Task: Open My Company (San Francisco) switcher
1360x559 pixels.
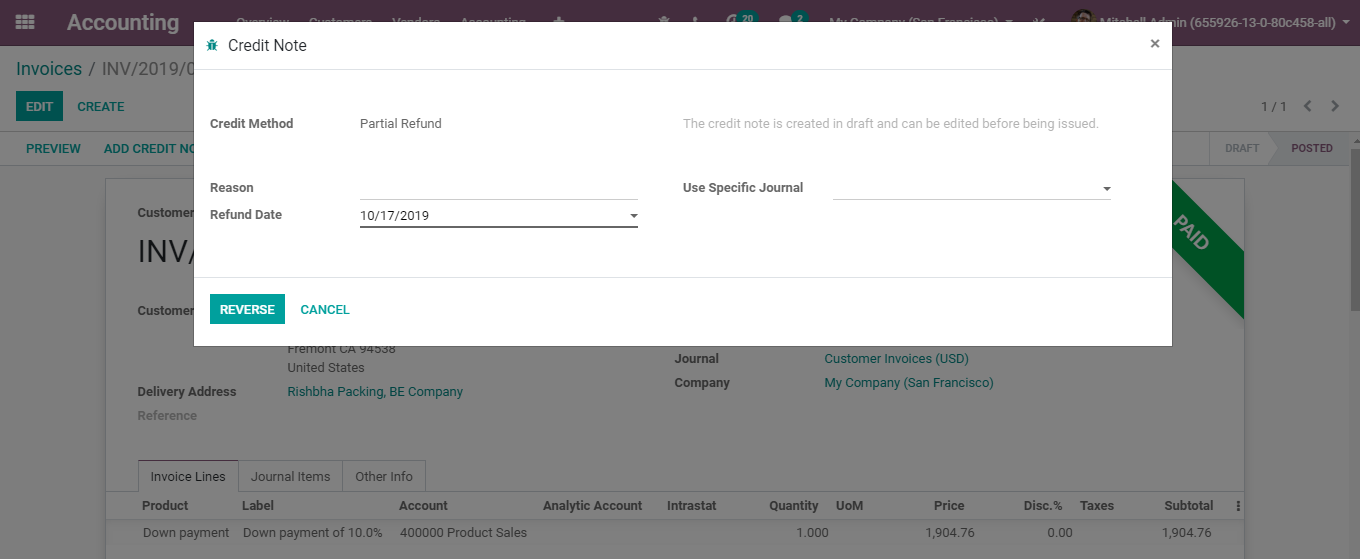Action: point(920,22)
